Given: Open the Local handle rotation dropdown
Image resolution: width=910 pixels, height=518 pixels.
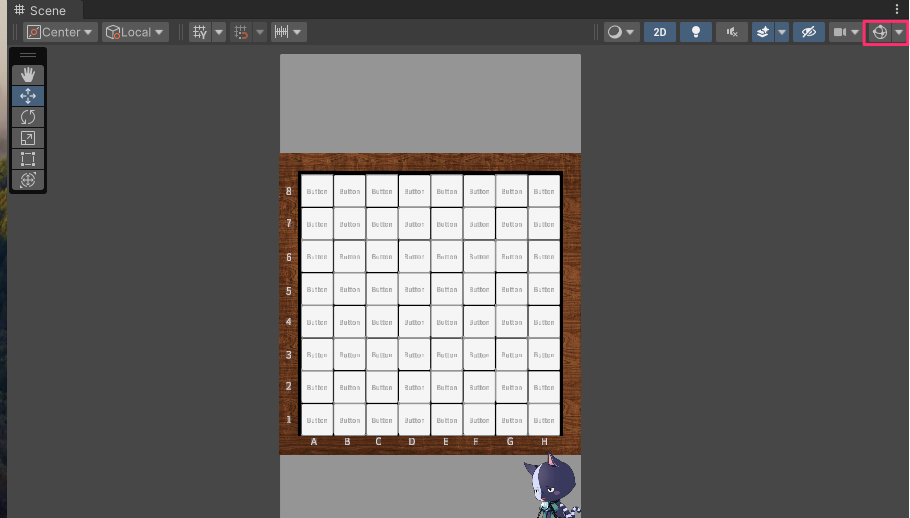Looking at the screenshot, I should (129, 32).
